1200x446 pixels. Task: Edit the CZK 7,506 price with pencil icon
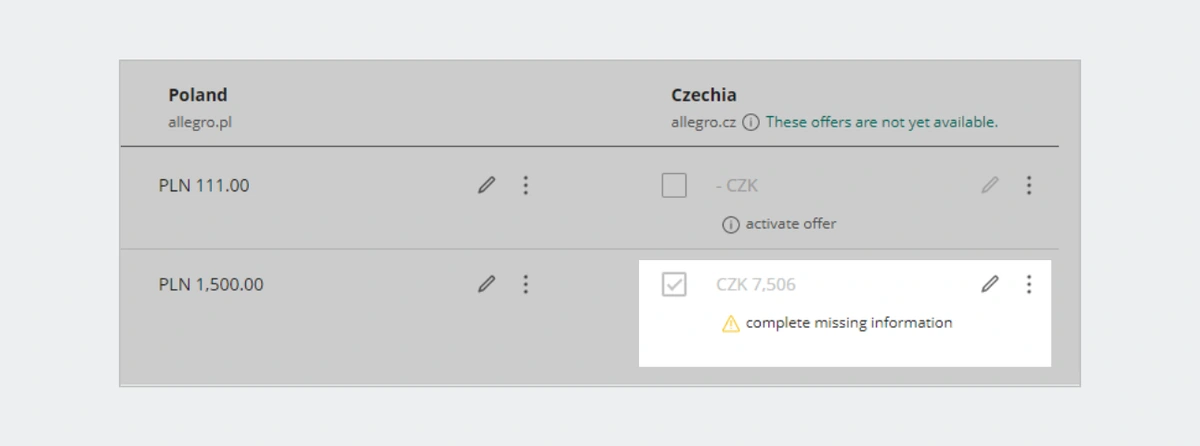pos(990,284)
